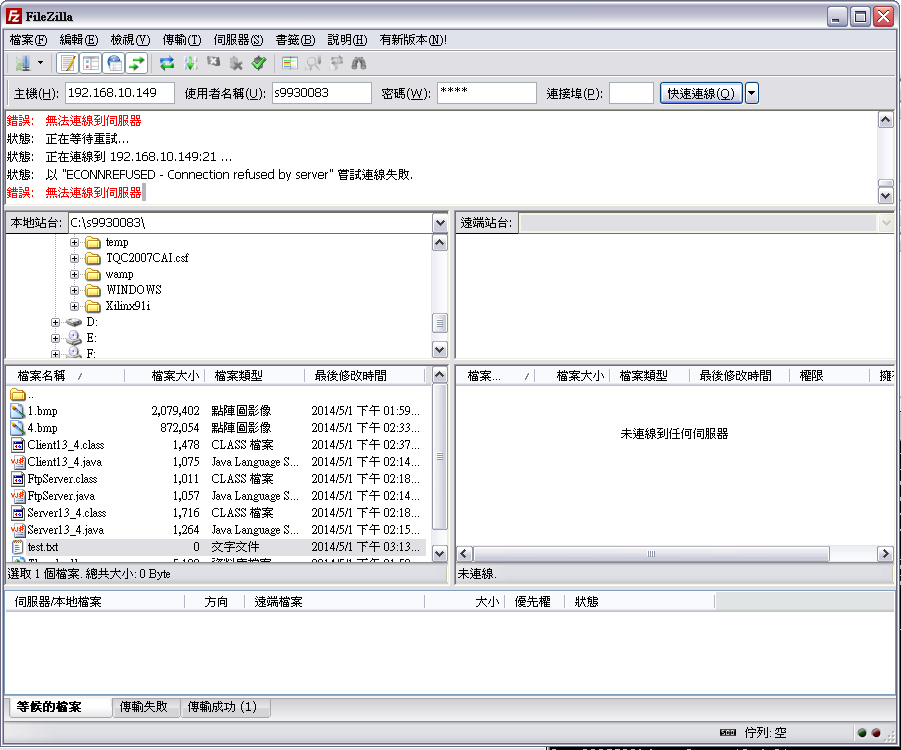
Task: Click the refresh file lists icon
Action: pyautogui.click(x=167, y=63)
